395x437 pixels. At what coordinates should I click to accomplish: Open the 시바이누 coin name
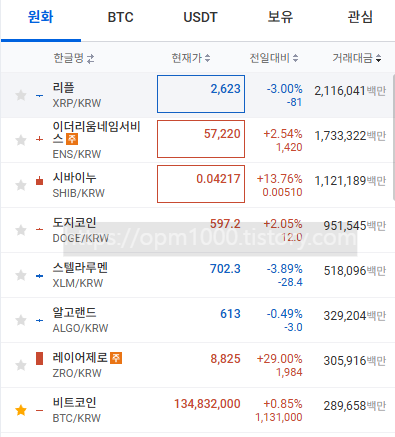tap(74, 177)
